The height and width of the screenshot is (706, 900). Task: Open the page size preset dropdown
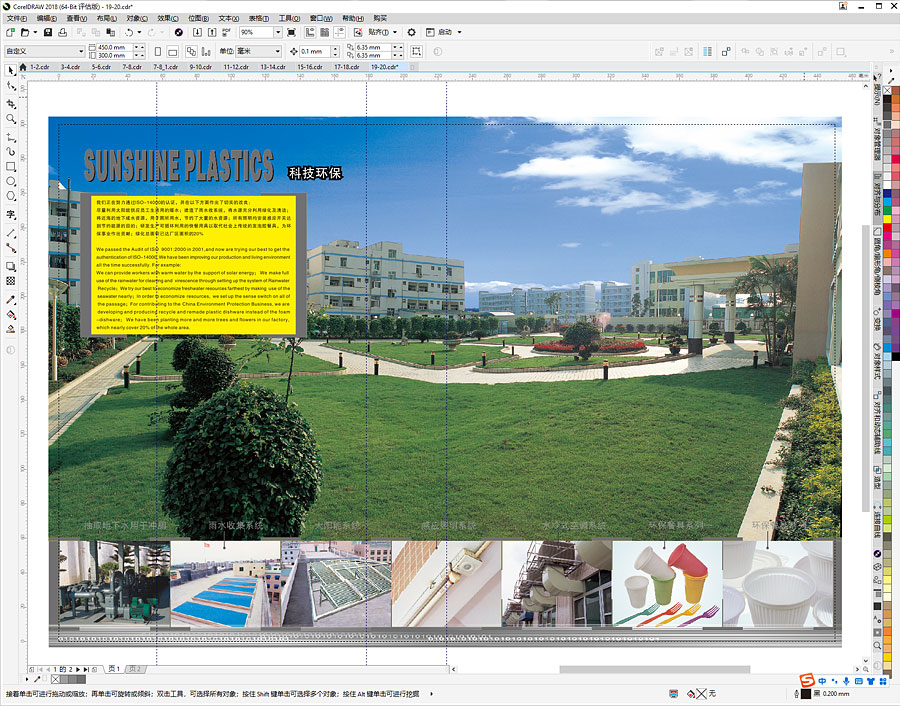81,51
